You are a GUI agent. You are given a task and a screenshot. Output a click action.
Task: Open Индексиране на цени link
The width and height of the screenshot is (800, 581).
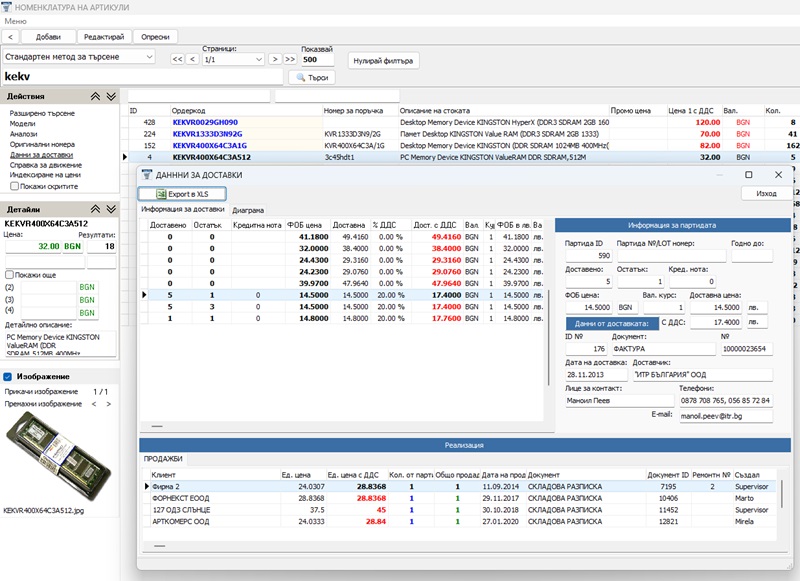coord(45,174)
